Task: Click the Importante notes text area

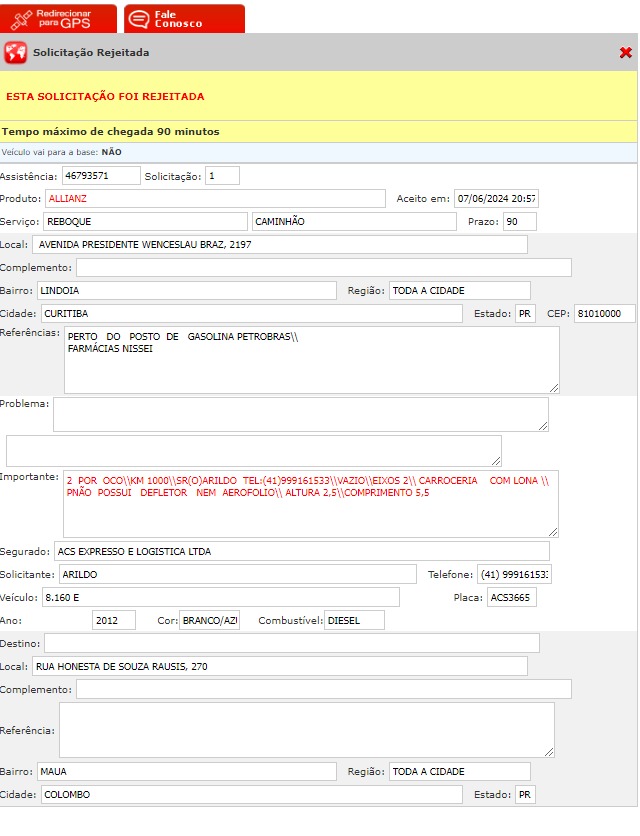Action: (x=310, y=503)
